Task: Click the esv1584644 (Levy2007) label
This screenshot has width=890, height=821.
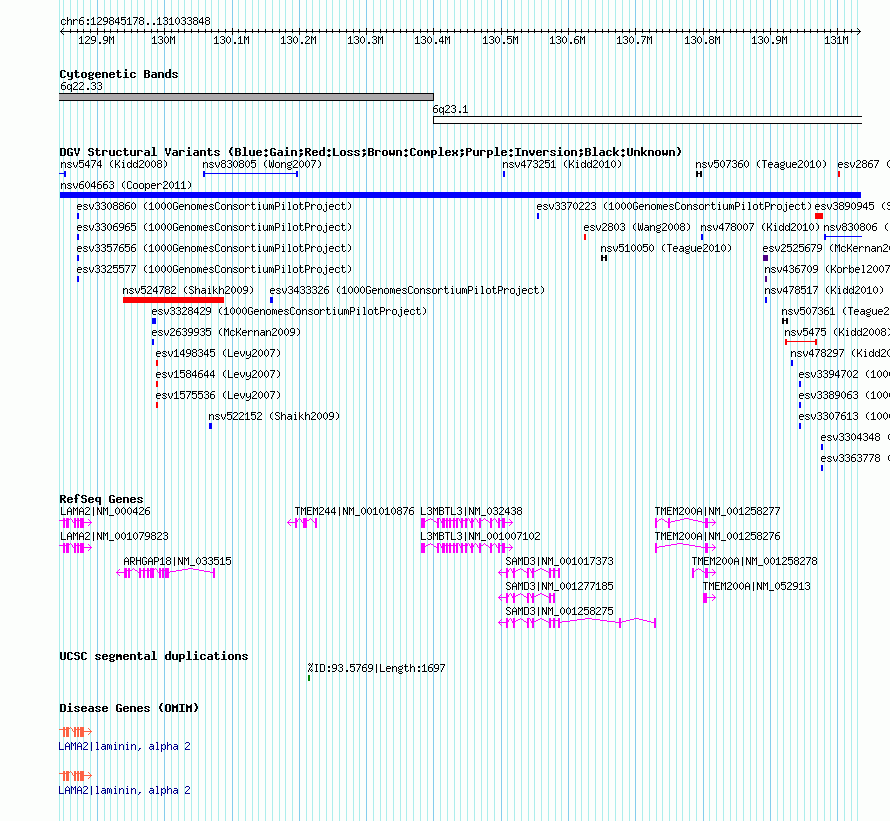Action: (218, 374)
